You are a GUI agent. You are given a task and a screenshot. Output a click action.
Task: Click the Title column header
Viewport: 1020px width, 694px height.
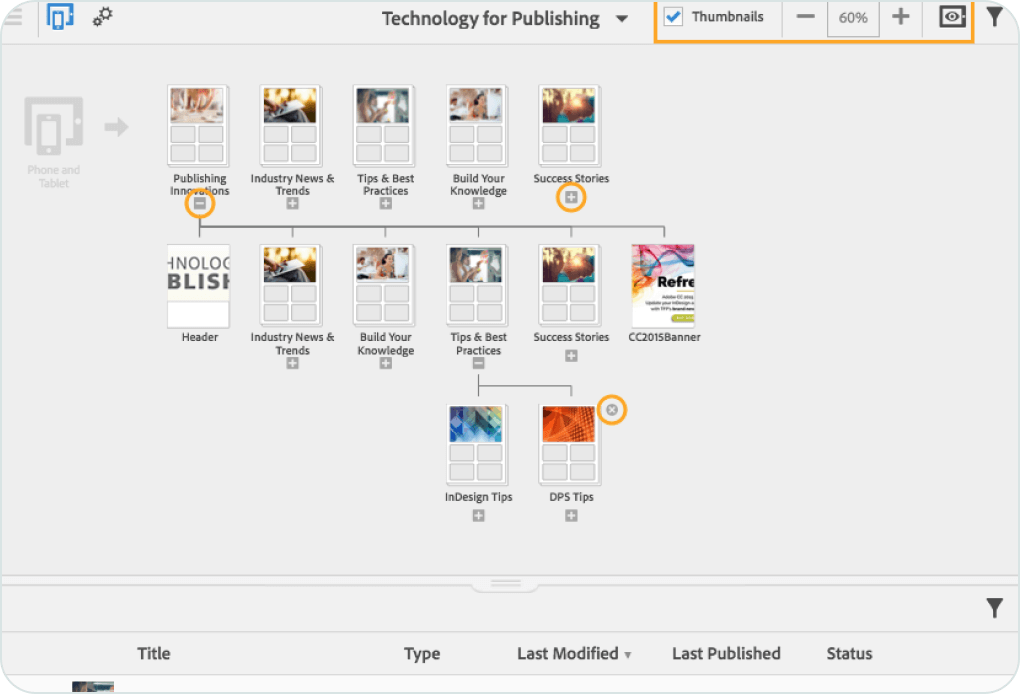(x=153, y=654)
